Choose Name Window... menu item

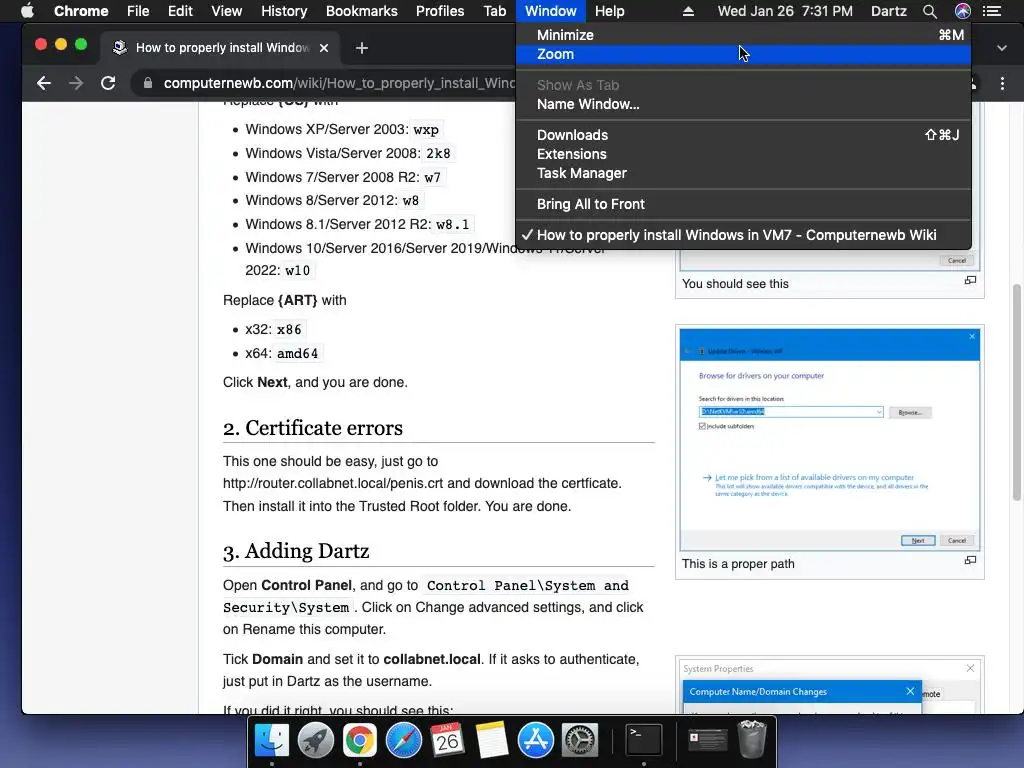click(x=743, y=104)
